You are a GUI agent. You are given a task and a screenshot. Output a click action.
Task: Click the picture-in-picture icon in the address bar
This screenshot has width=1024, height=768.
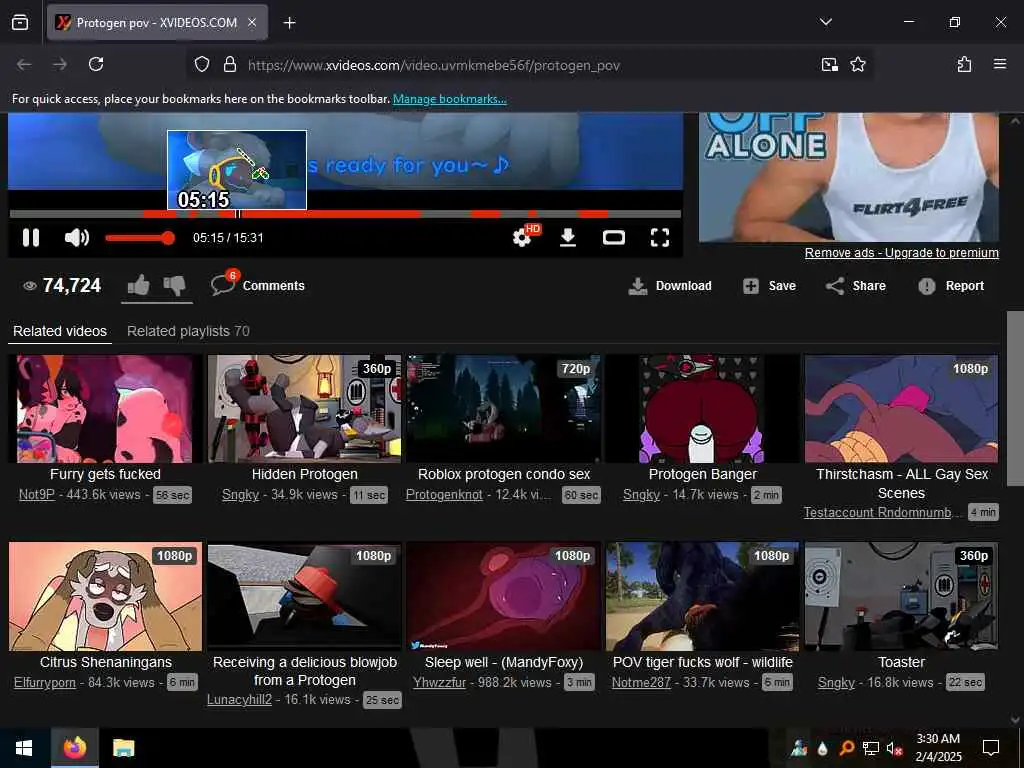[829, 64]
